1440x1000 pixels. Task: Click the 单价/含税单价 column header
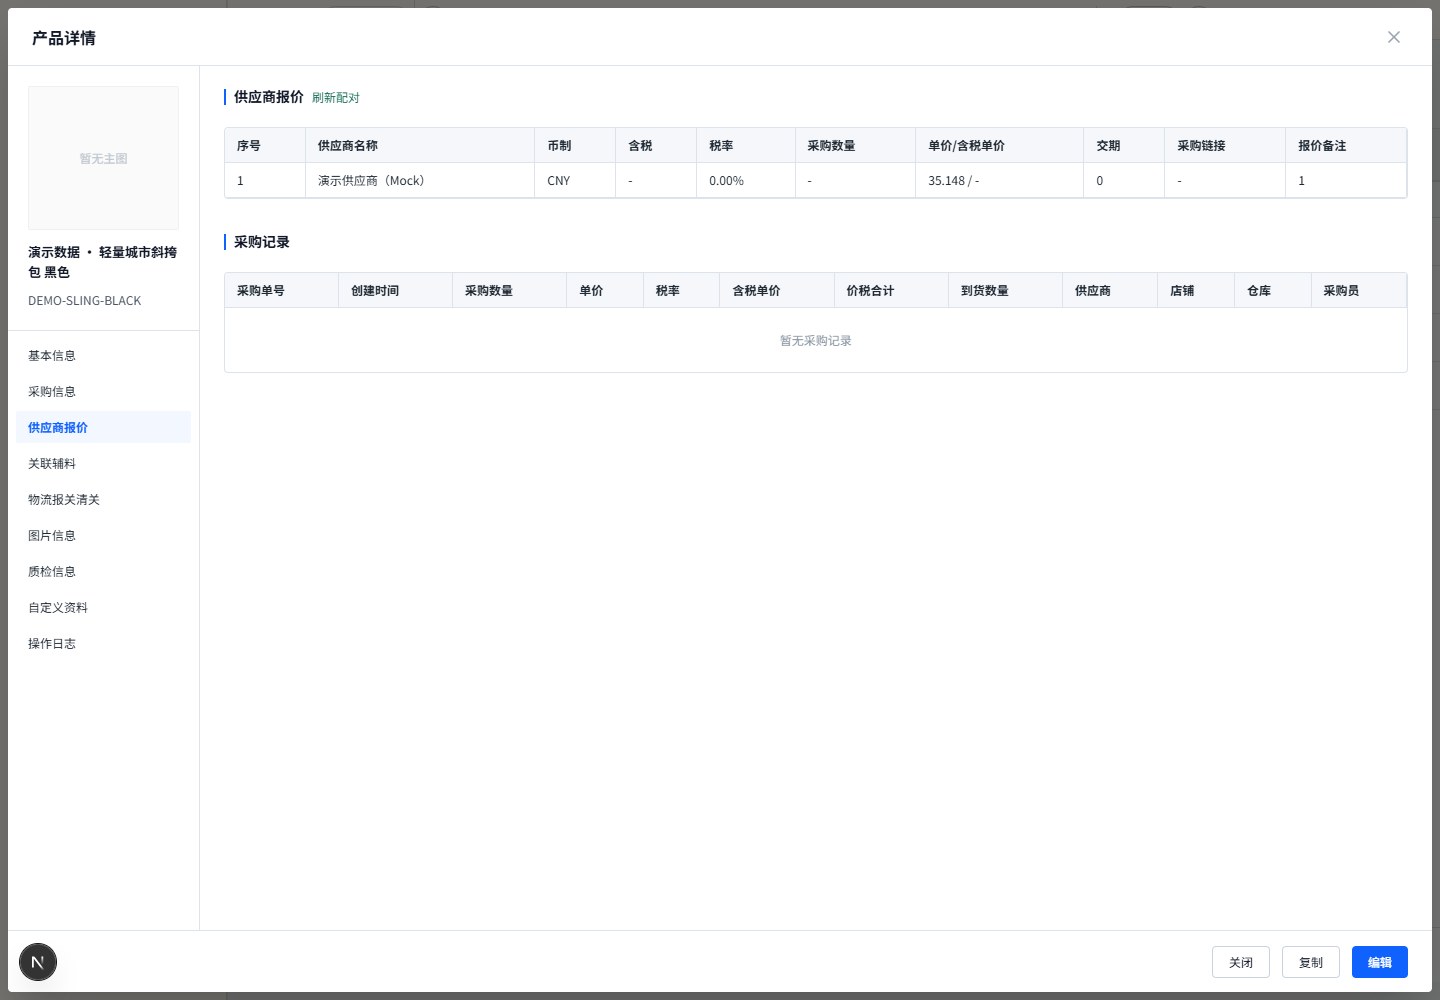click(x=1000, y=146)
